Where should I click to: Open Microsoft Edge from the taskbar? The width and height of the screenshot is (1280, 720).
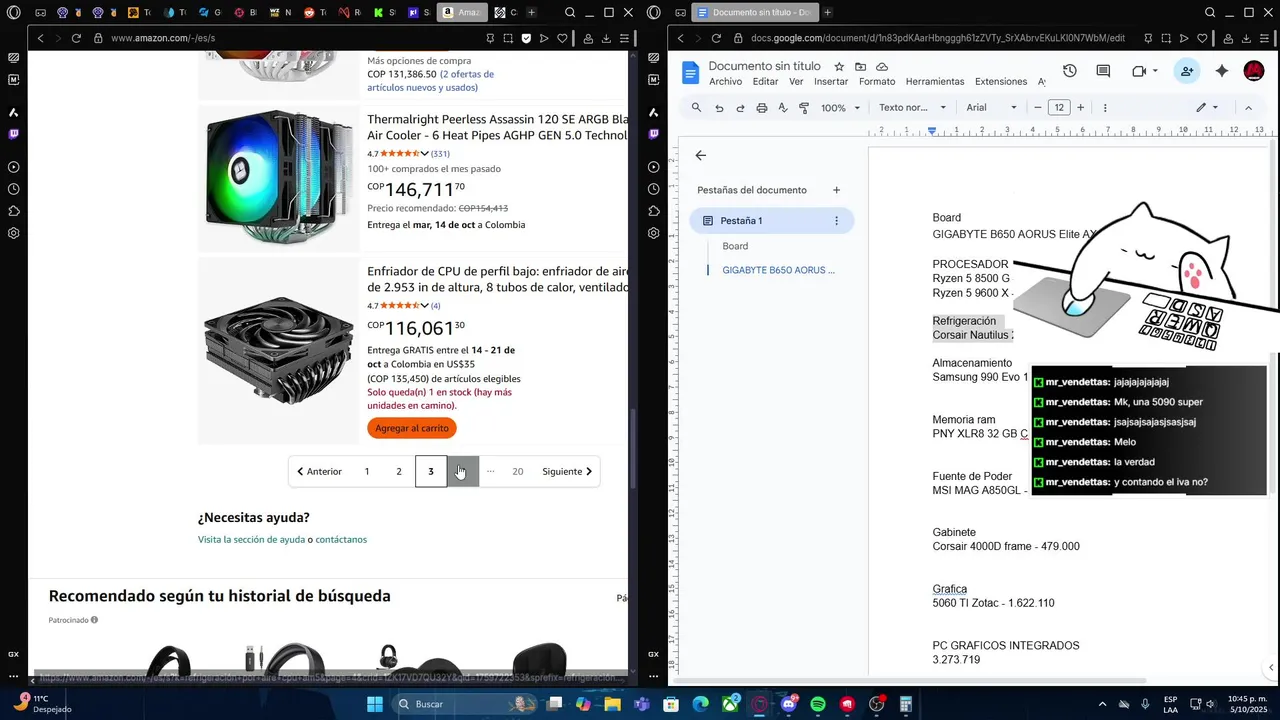click(x=701, y=704)
